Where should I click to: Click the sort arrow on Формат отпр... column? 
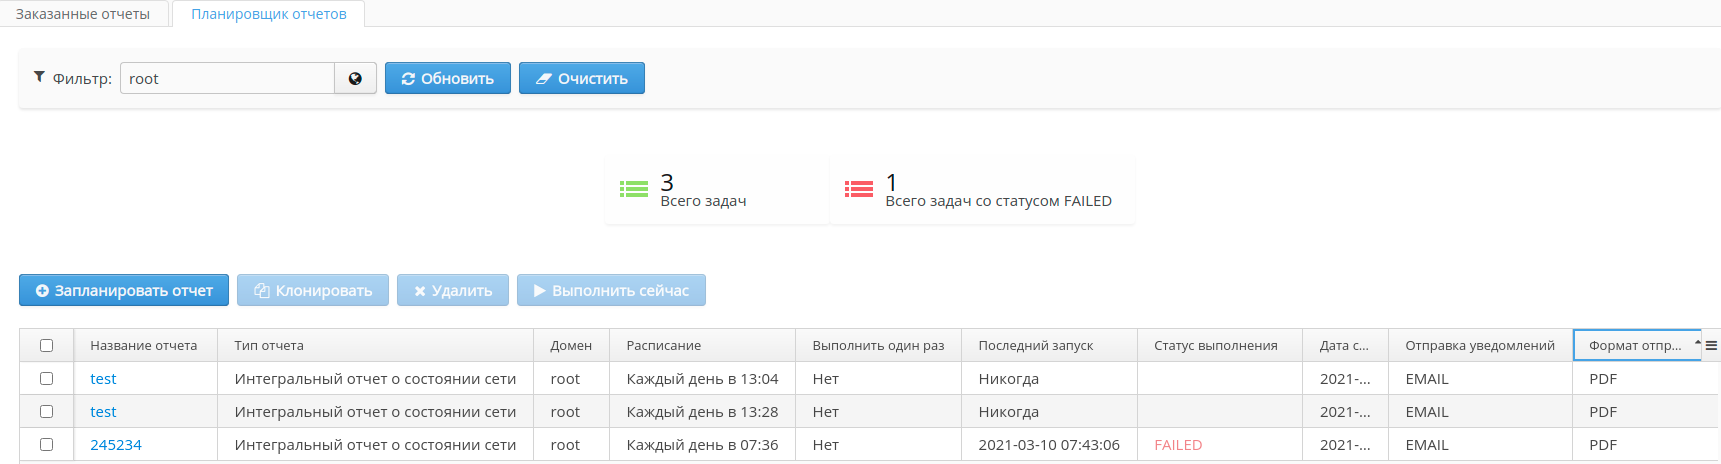1697,343
